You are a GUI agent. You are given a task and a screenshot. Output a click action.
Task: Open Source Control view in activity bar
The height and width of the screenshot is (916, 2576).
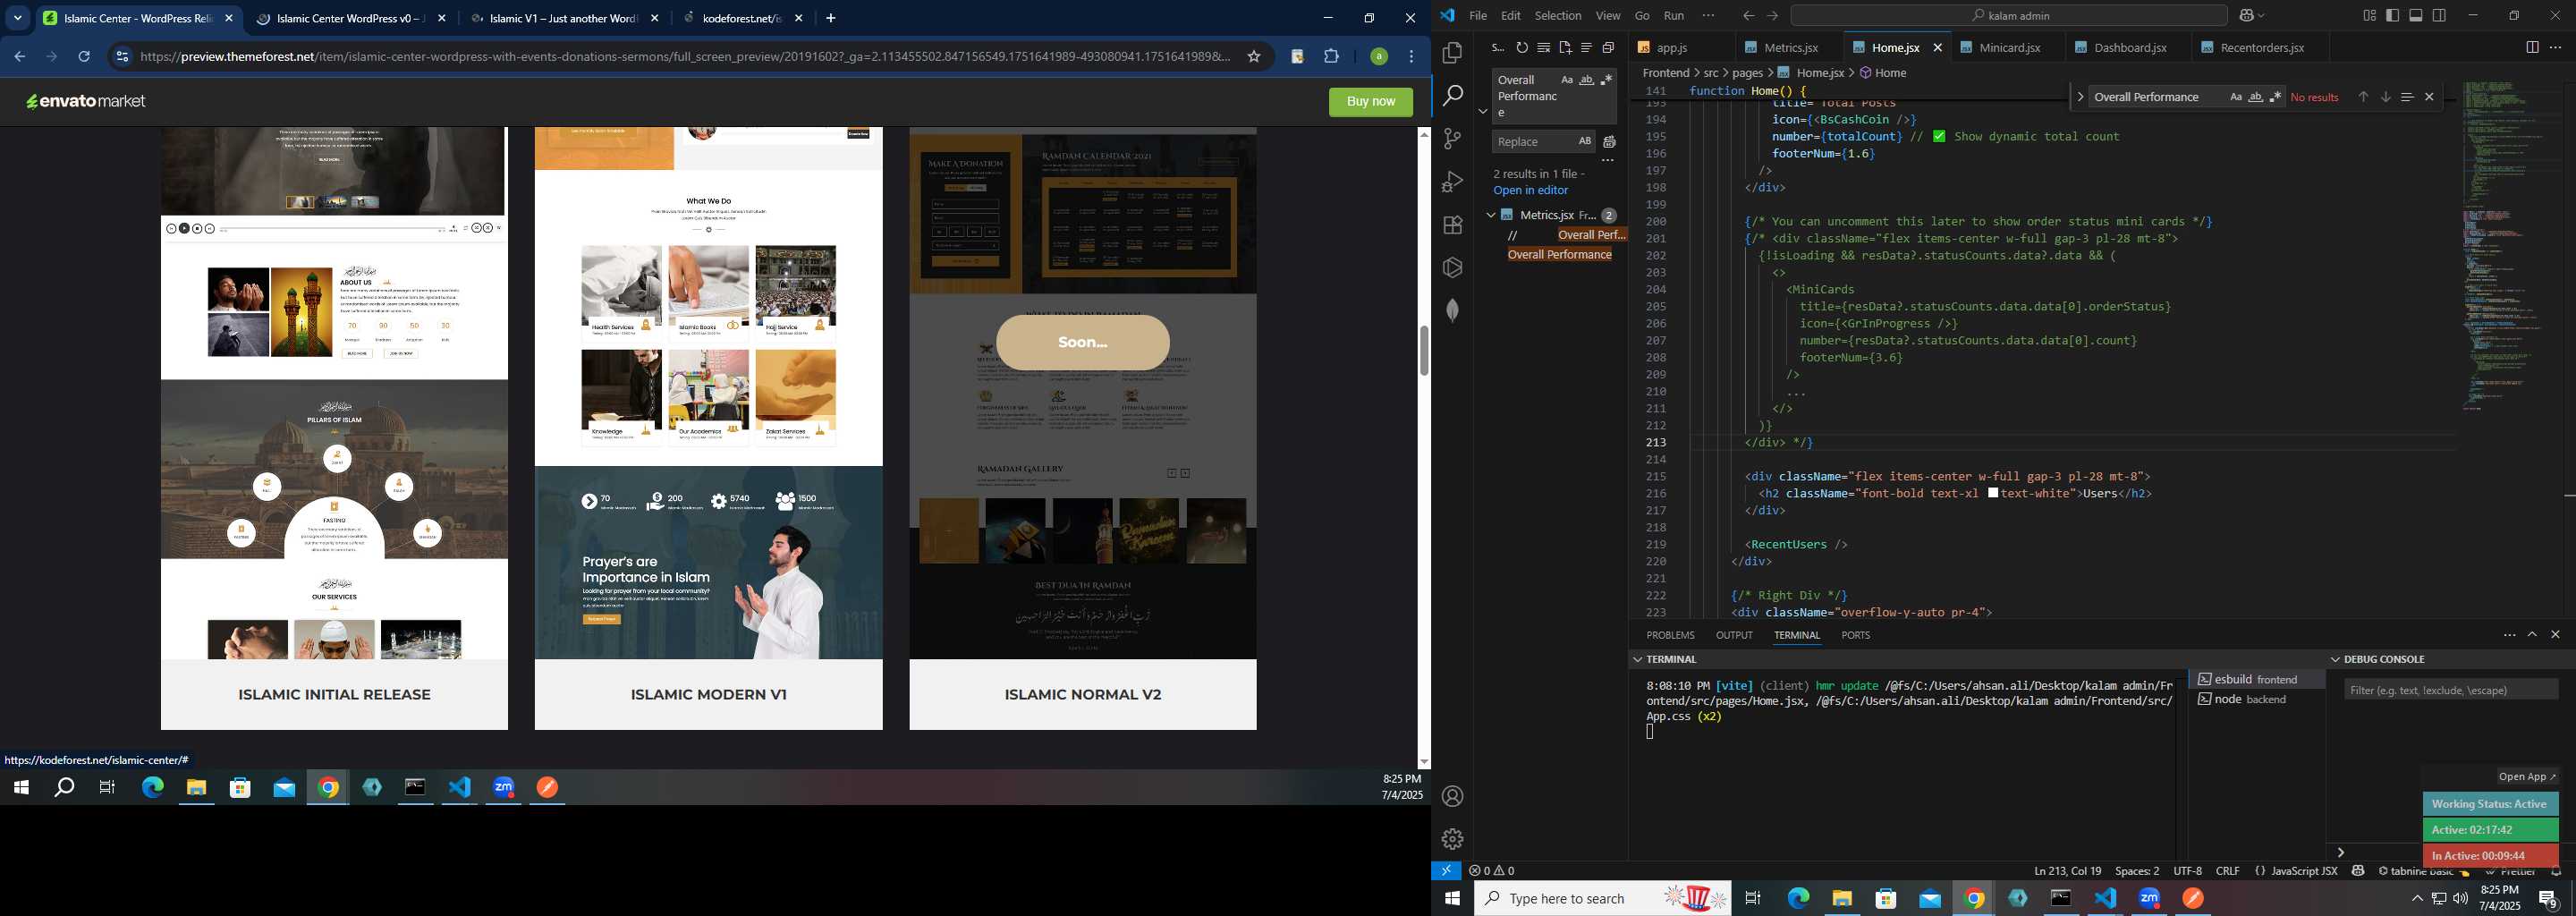pos(1452,138)
